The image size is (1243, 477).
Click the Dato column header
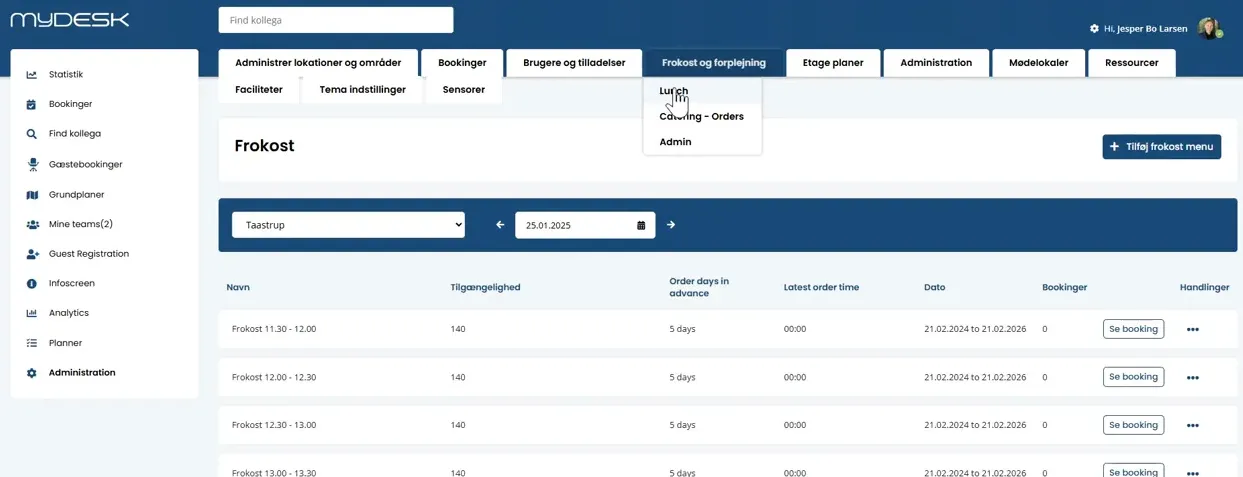click(x=934, y=288)
